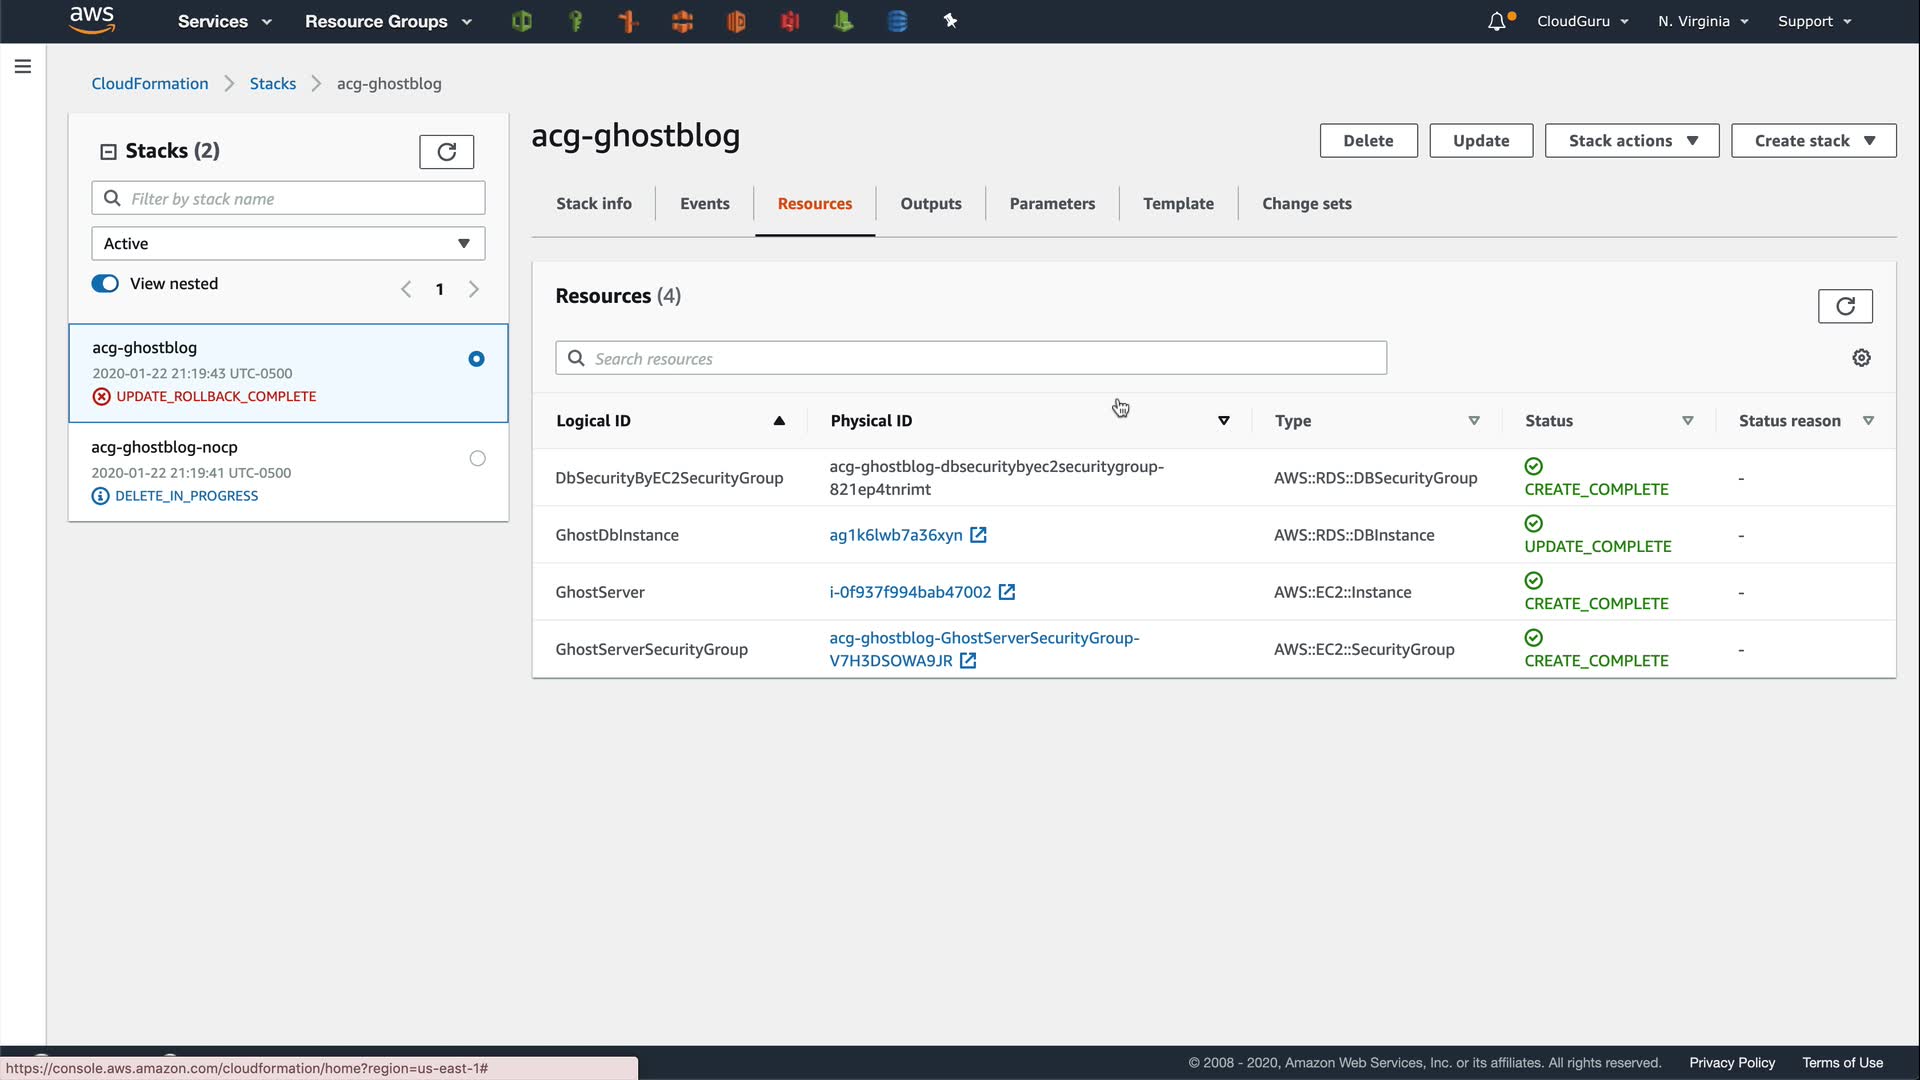Open the Template tab
The height and width of the screenshot is (1080, 1920).
click(x=1178, y=204)
